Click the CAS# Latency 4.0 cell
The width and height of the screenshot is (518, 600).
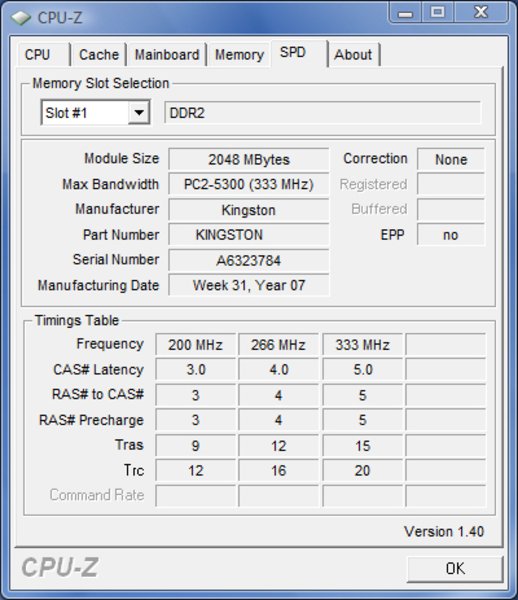(x=278, y=370)
